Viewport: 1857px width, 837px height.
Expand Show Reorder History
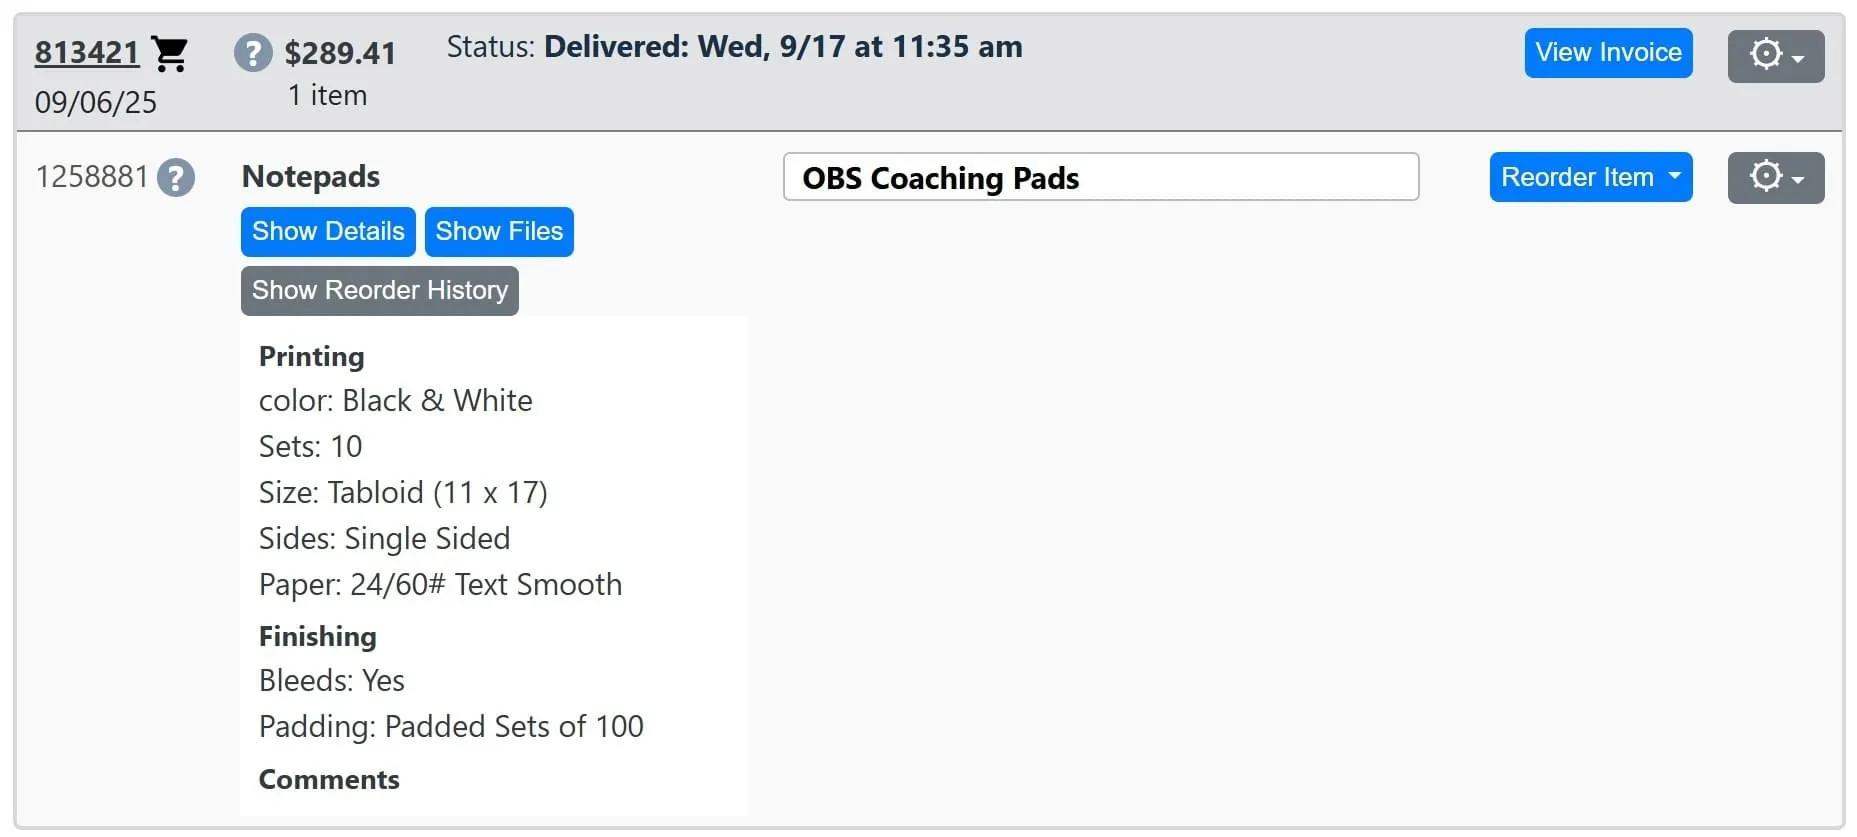pos(379,291)
